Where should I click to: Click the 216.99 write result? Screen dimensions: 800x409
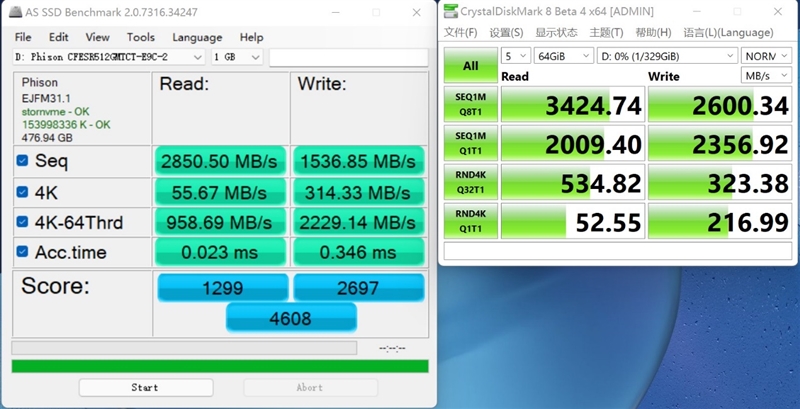click(x=719, y=221)
